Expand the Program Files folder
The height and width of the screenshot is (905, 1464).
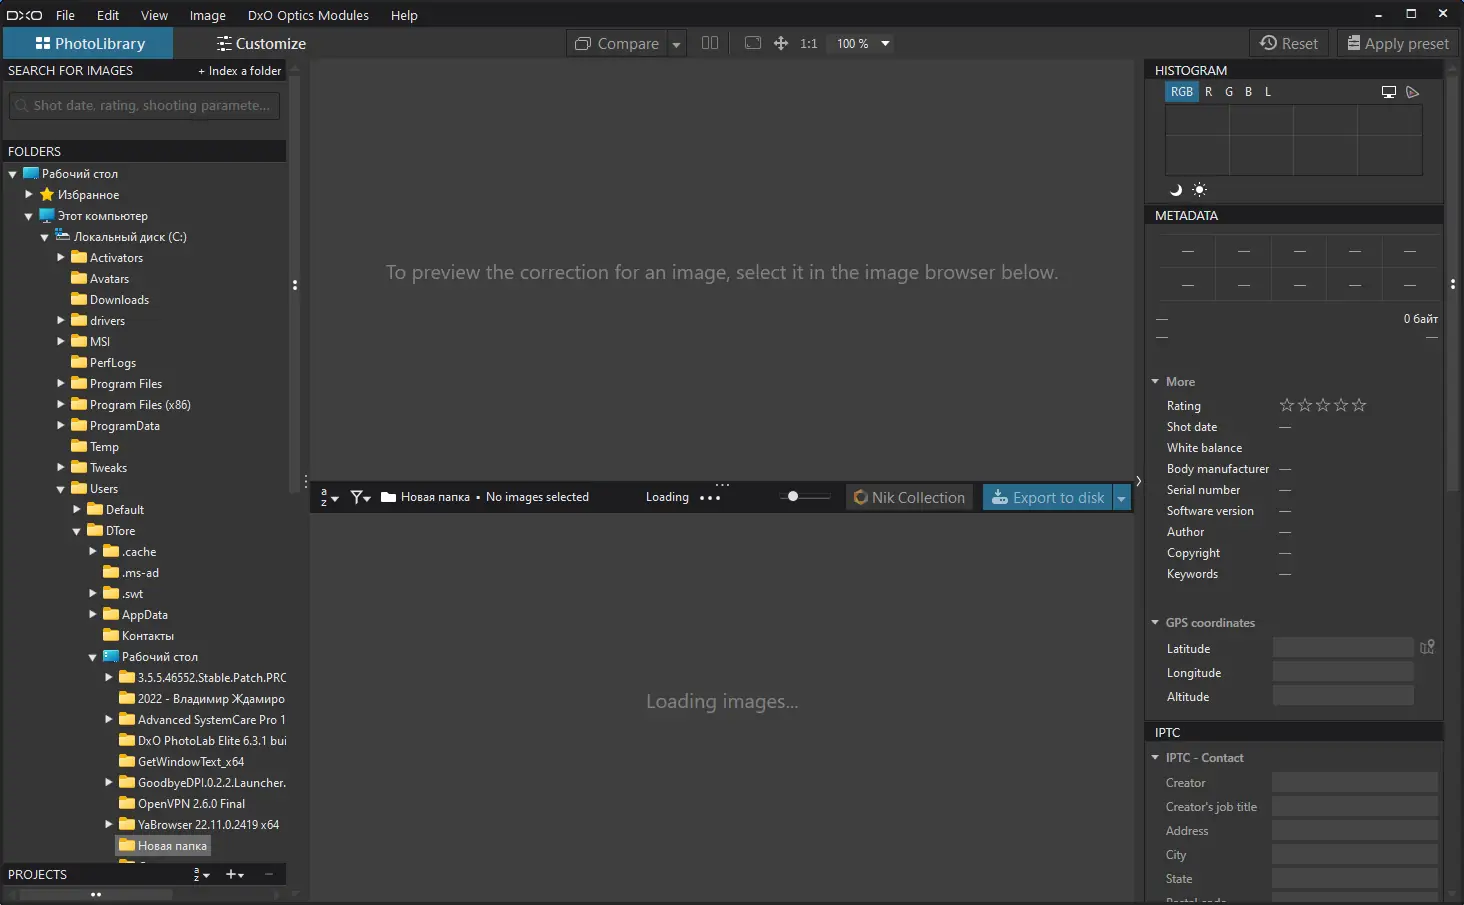pyautogui.click(x=61, y=383)
